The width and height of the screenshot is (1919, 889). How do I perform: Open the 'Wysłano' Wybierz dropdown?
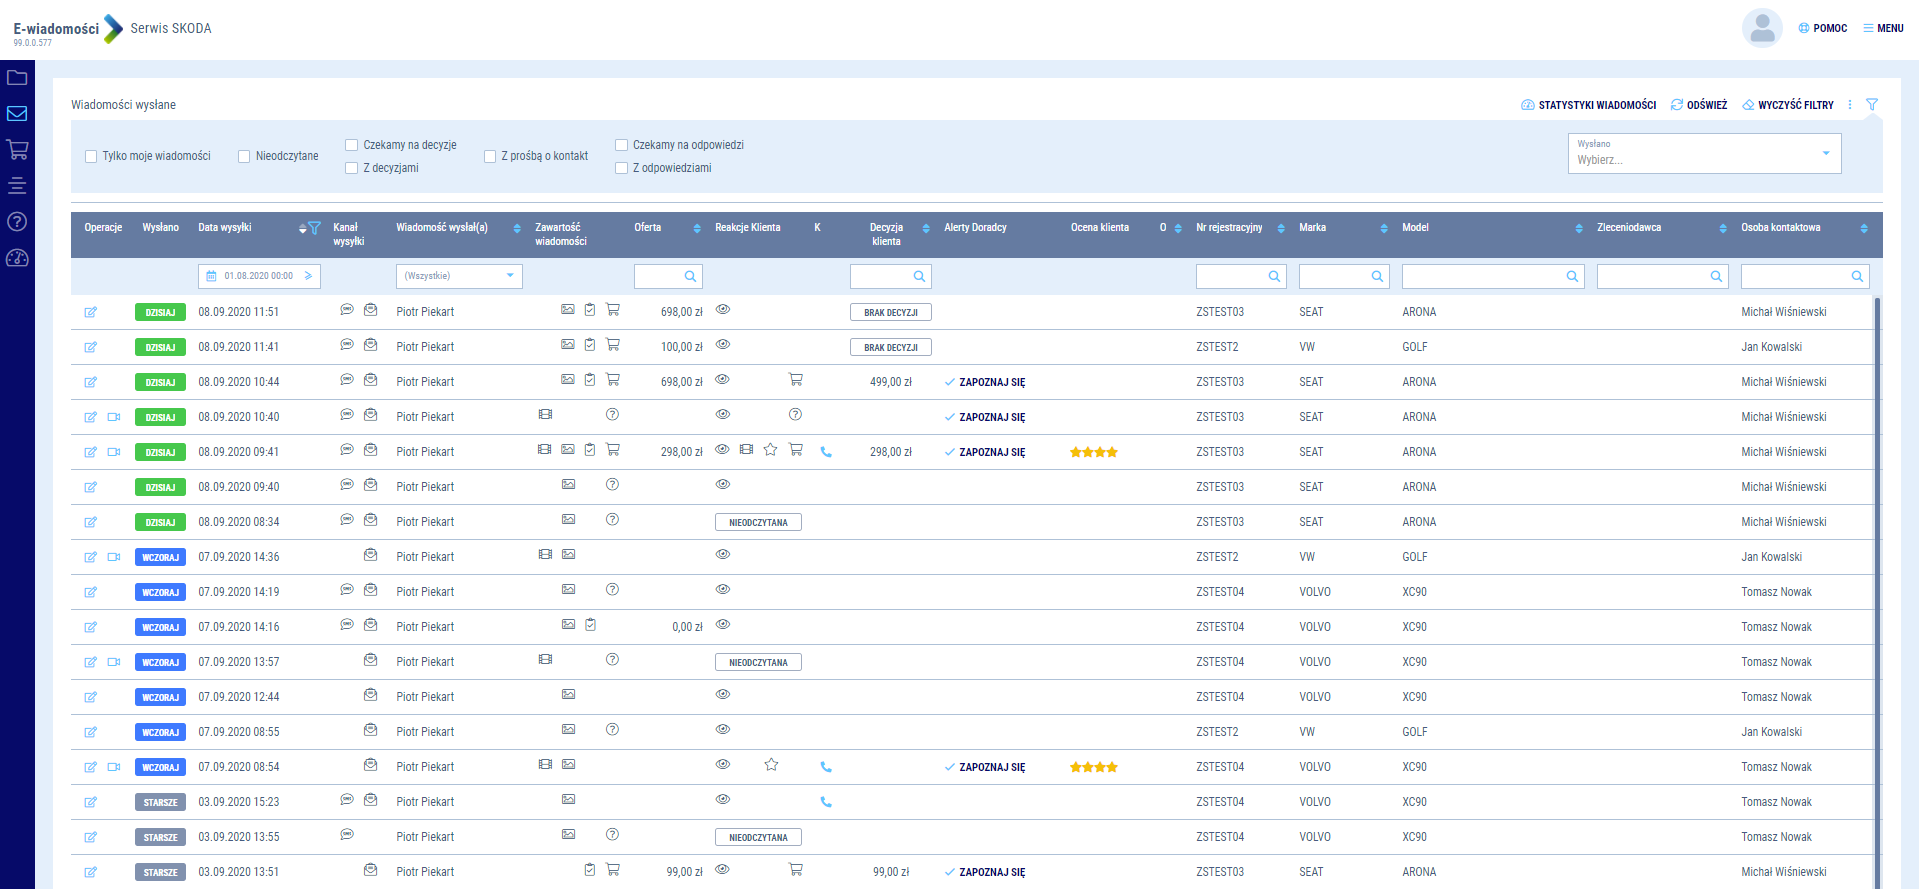(1704, 154)
